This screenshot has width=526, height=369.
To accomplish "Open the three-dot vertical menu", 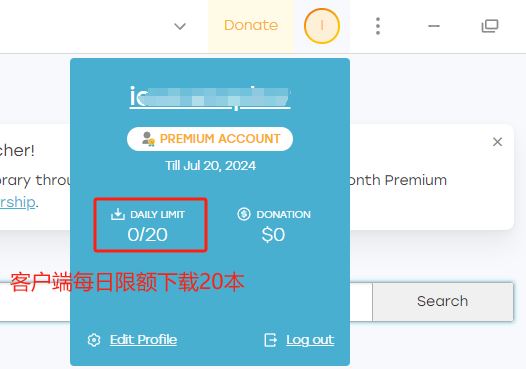I will tap(378, 26).
